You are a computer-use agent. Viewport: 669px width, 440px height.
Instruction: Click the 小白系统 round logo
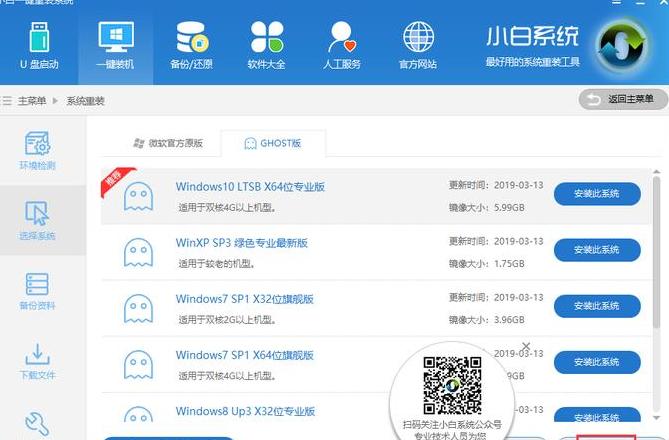pos(622,45)
